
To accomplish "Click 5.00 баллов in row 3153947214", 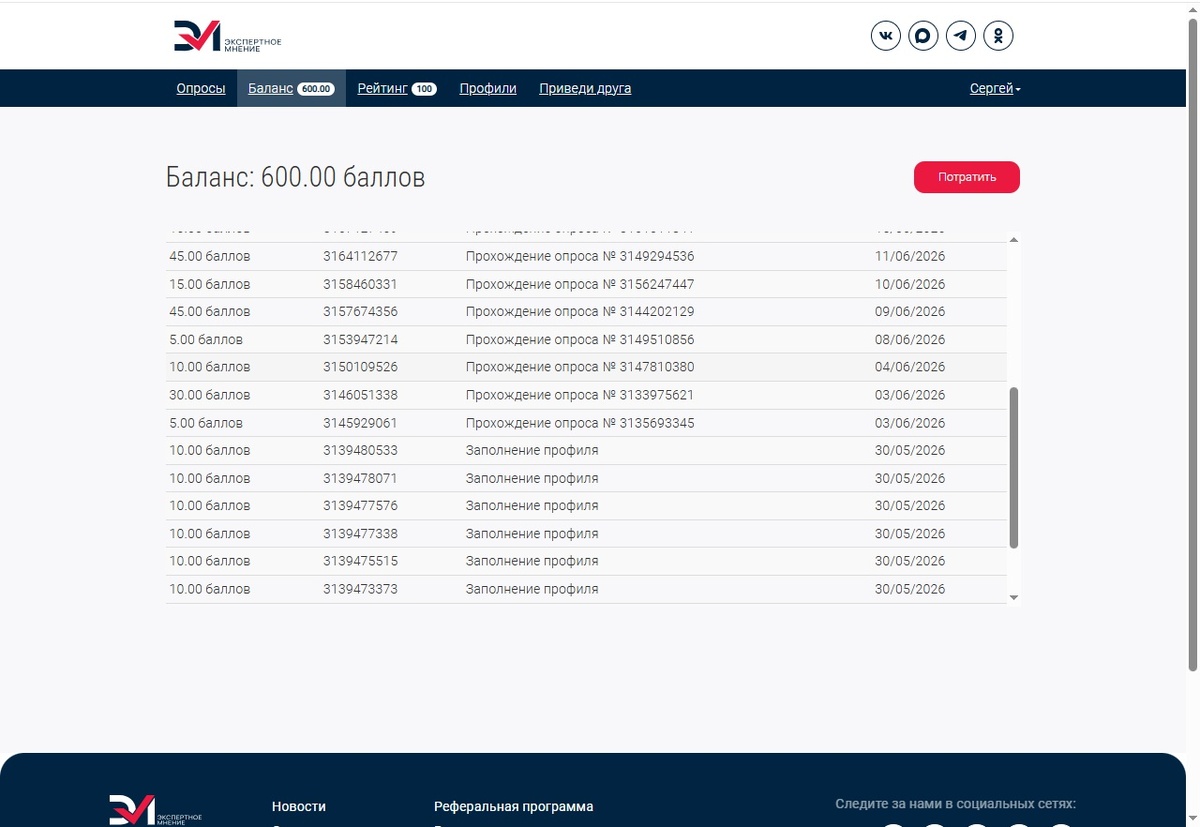I will 206,339.
